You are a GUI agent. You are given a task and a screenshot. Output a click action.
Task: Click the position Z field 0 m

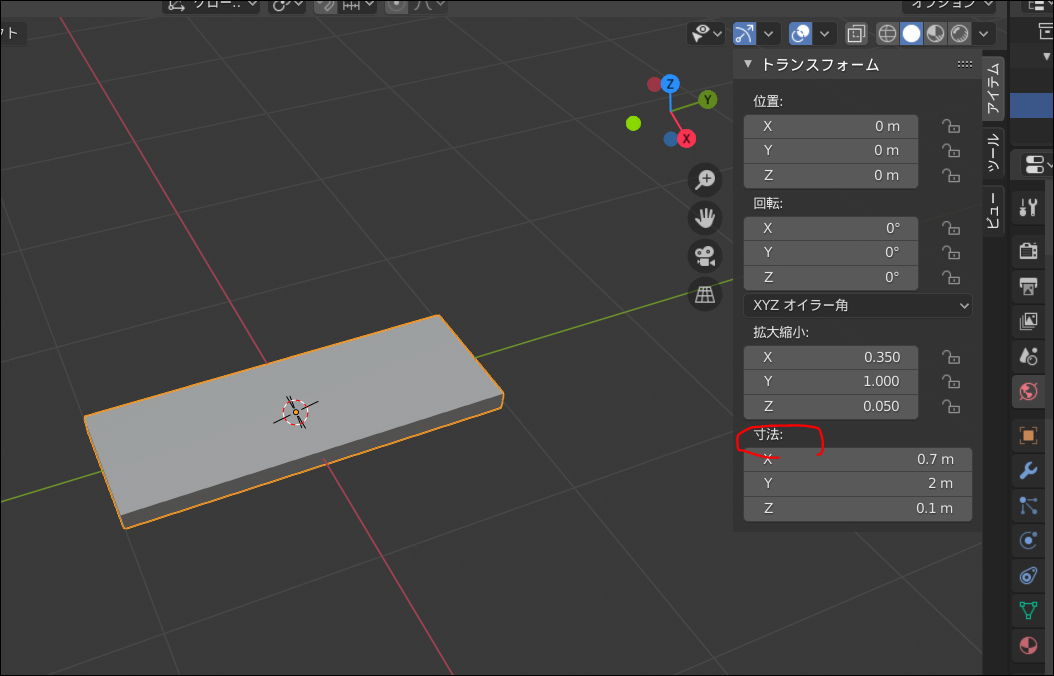[831, 175]
